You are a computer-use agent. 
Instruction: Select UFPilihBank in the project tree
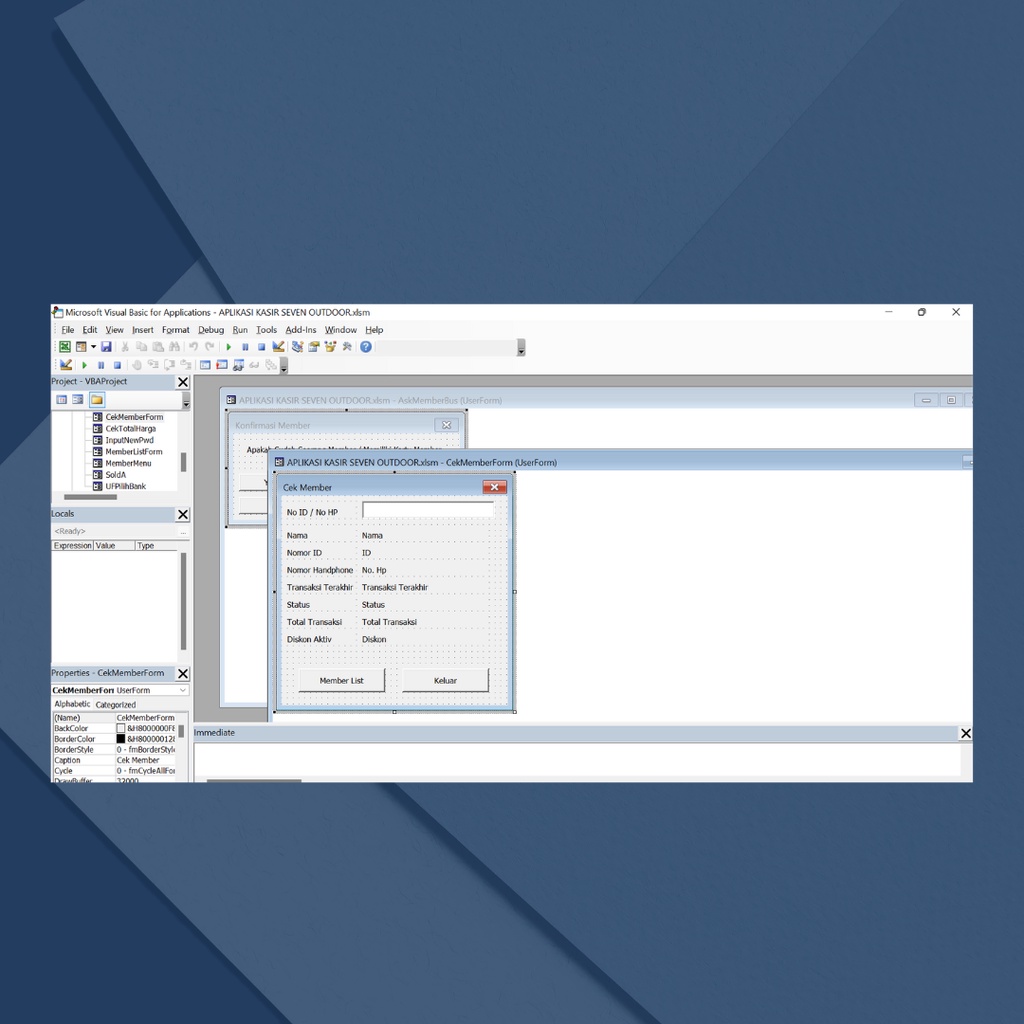(x=125, y=487)
